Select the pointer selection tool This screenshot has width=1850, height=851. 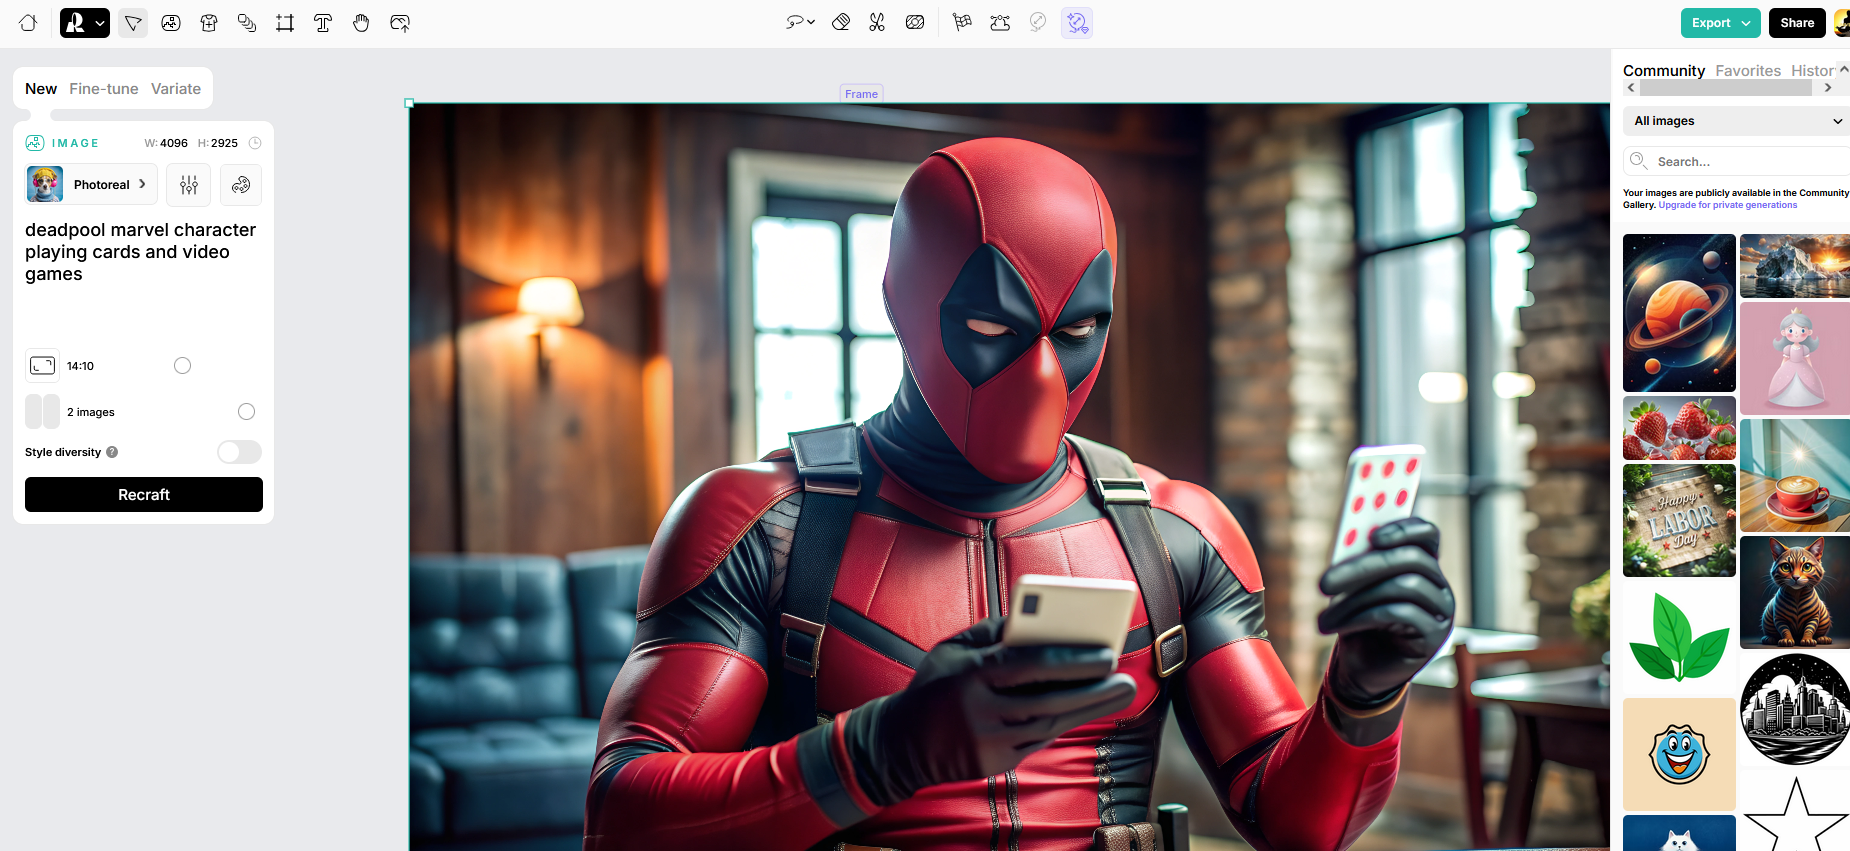(133, 23)
